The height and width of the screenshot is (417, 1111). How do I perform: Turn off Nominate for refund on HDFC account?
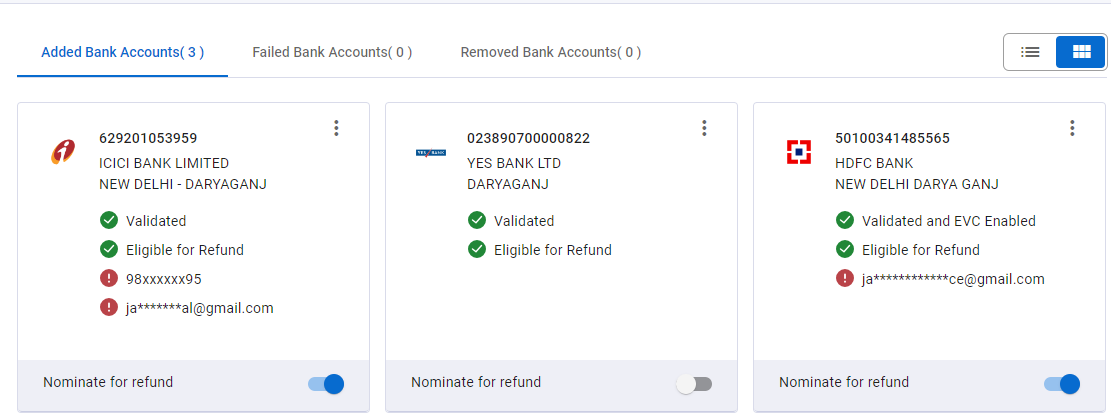click(x=1062, y=384)
